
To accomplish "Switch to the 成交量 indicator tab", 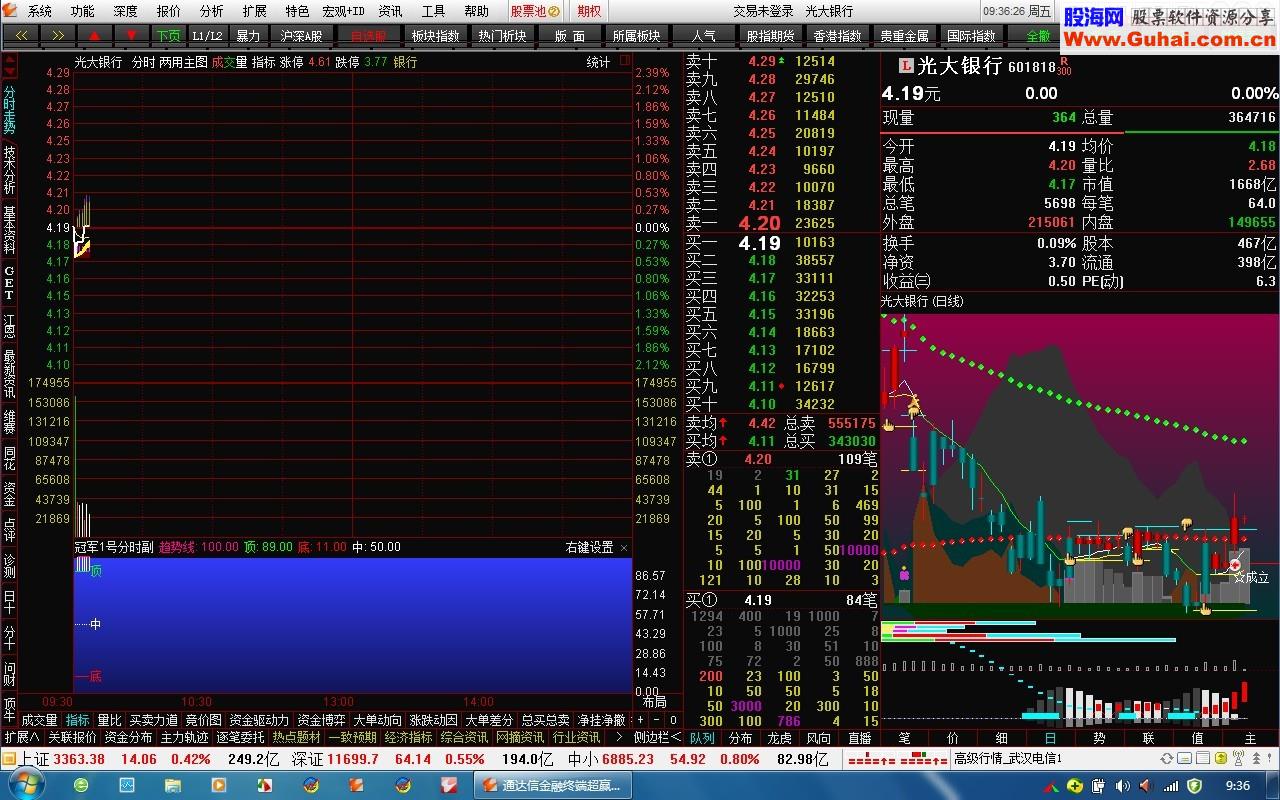I will coord(40,720).
